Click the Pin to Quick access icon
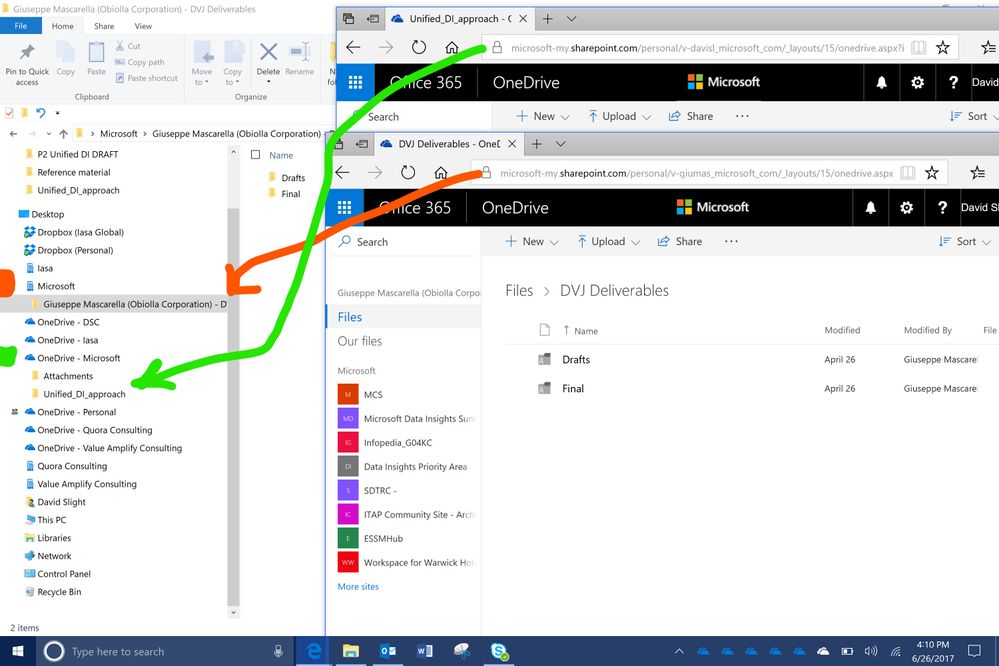The width and height of the screenshot is (999, 666). tap(27, 52)
